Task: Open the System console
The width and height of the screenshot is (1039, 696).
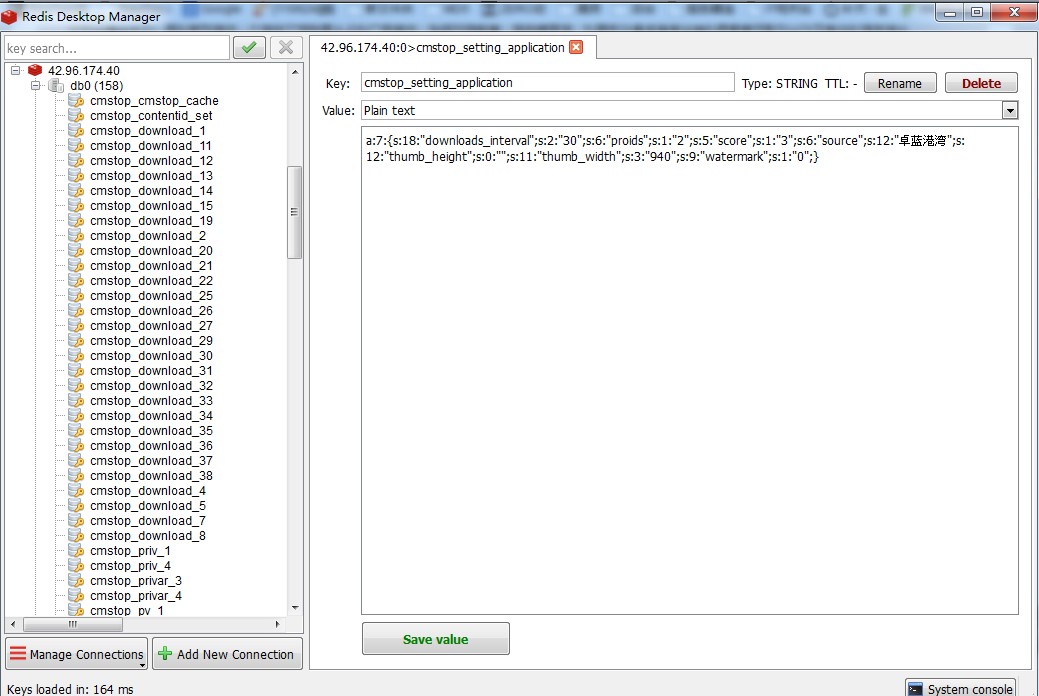Action: coord(960,689)
